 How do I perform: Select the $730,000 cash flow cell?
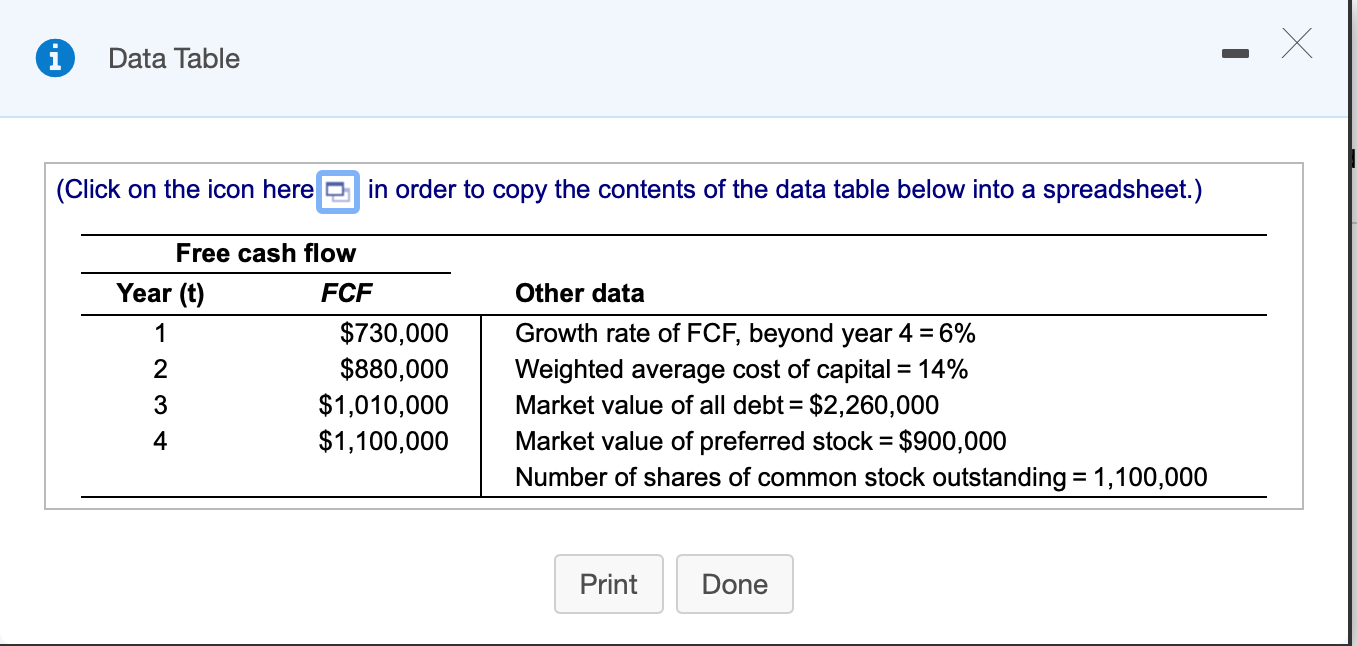[x=394, y=333]
